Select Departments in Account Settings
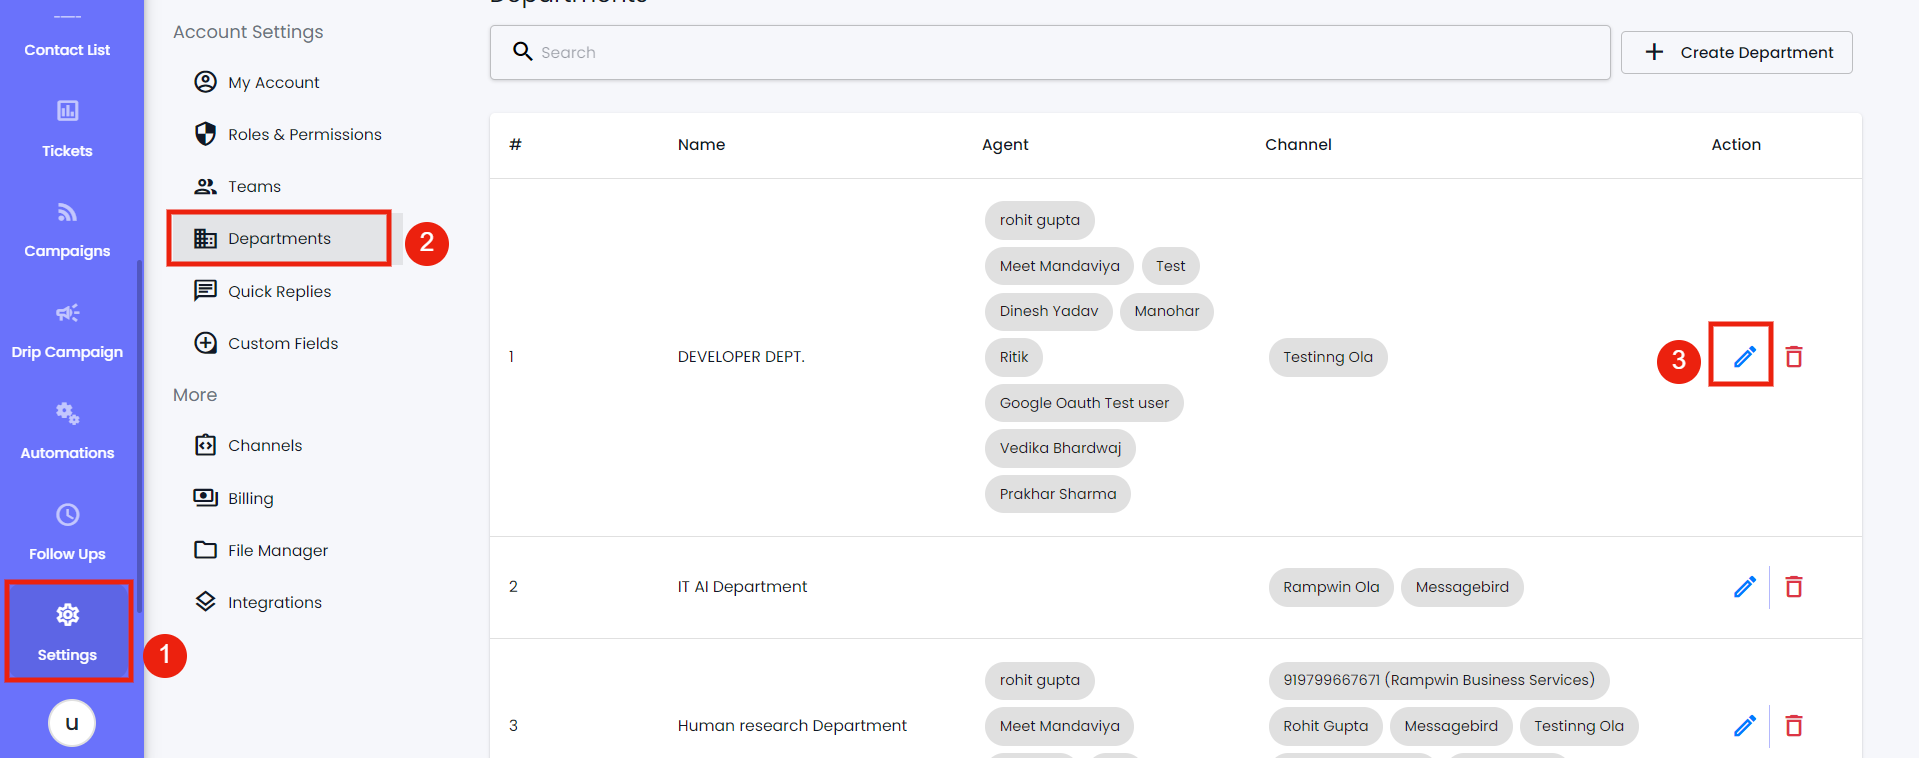The height and width of the screenshot is (758, 1919). (279, 239)
